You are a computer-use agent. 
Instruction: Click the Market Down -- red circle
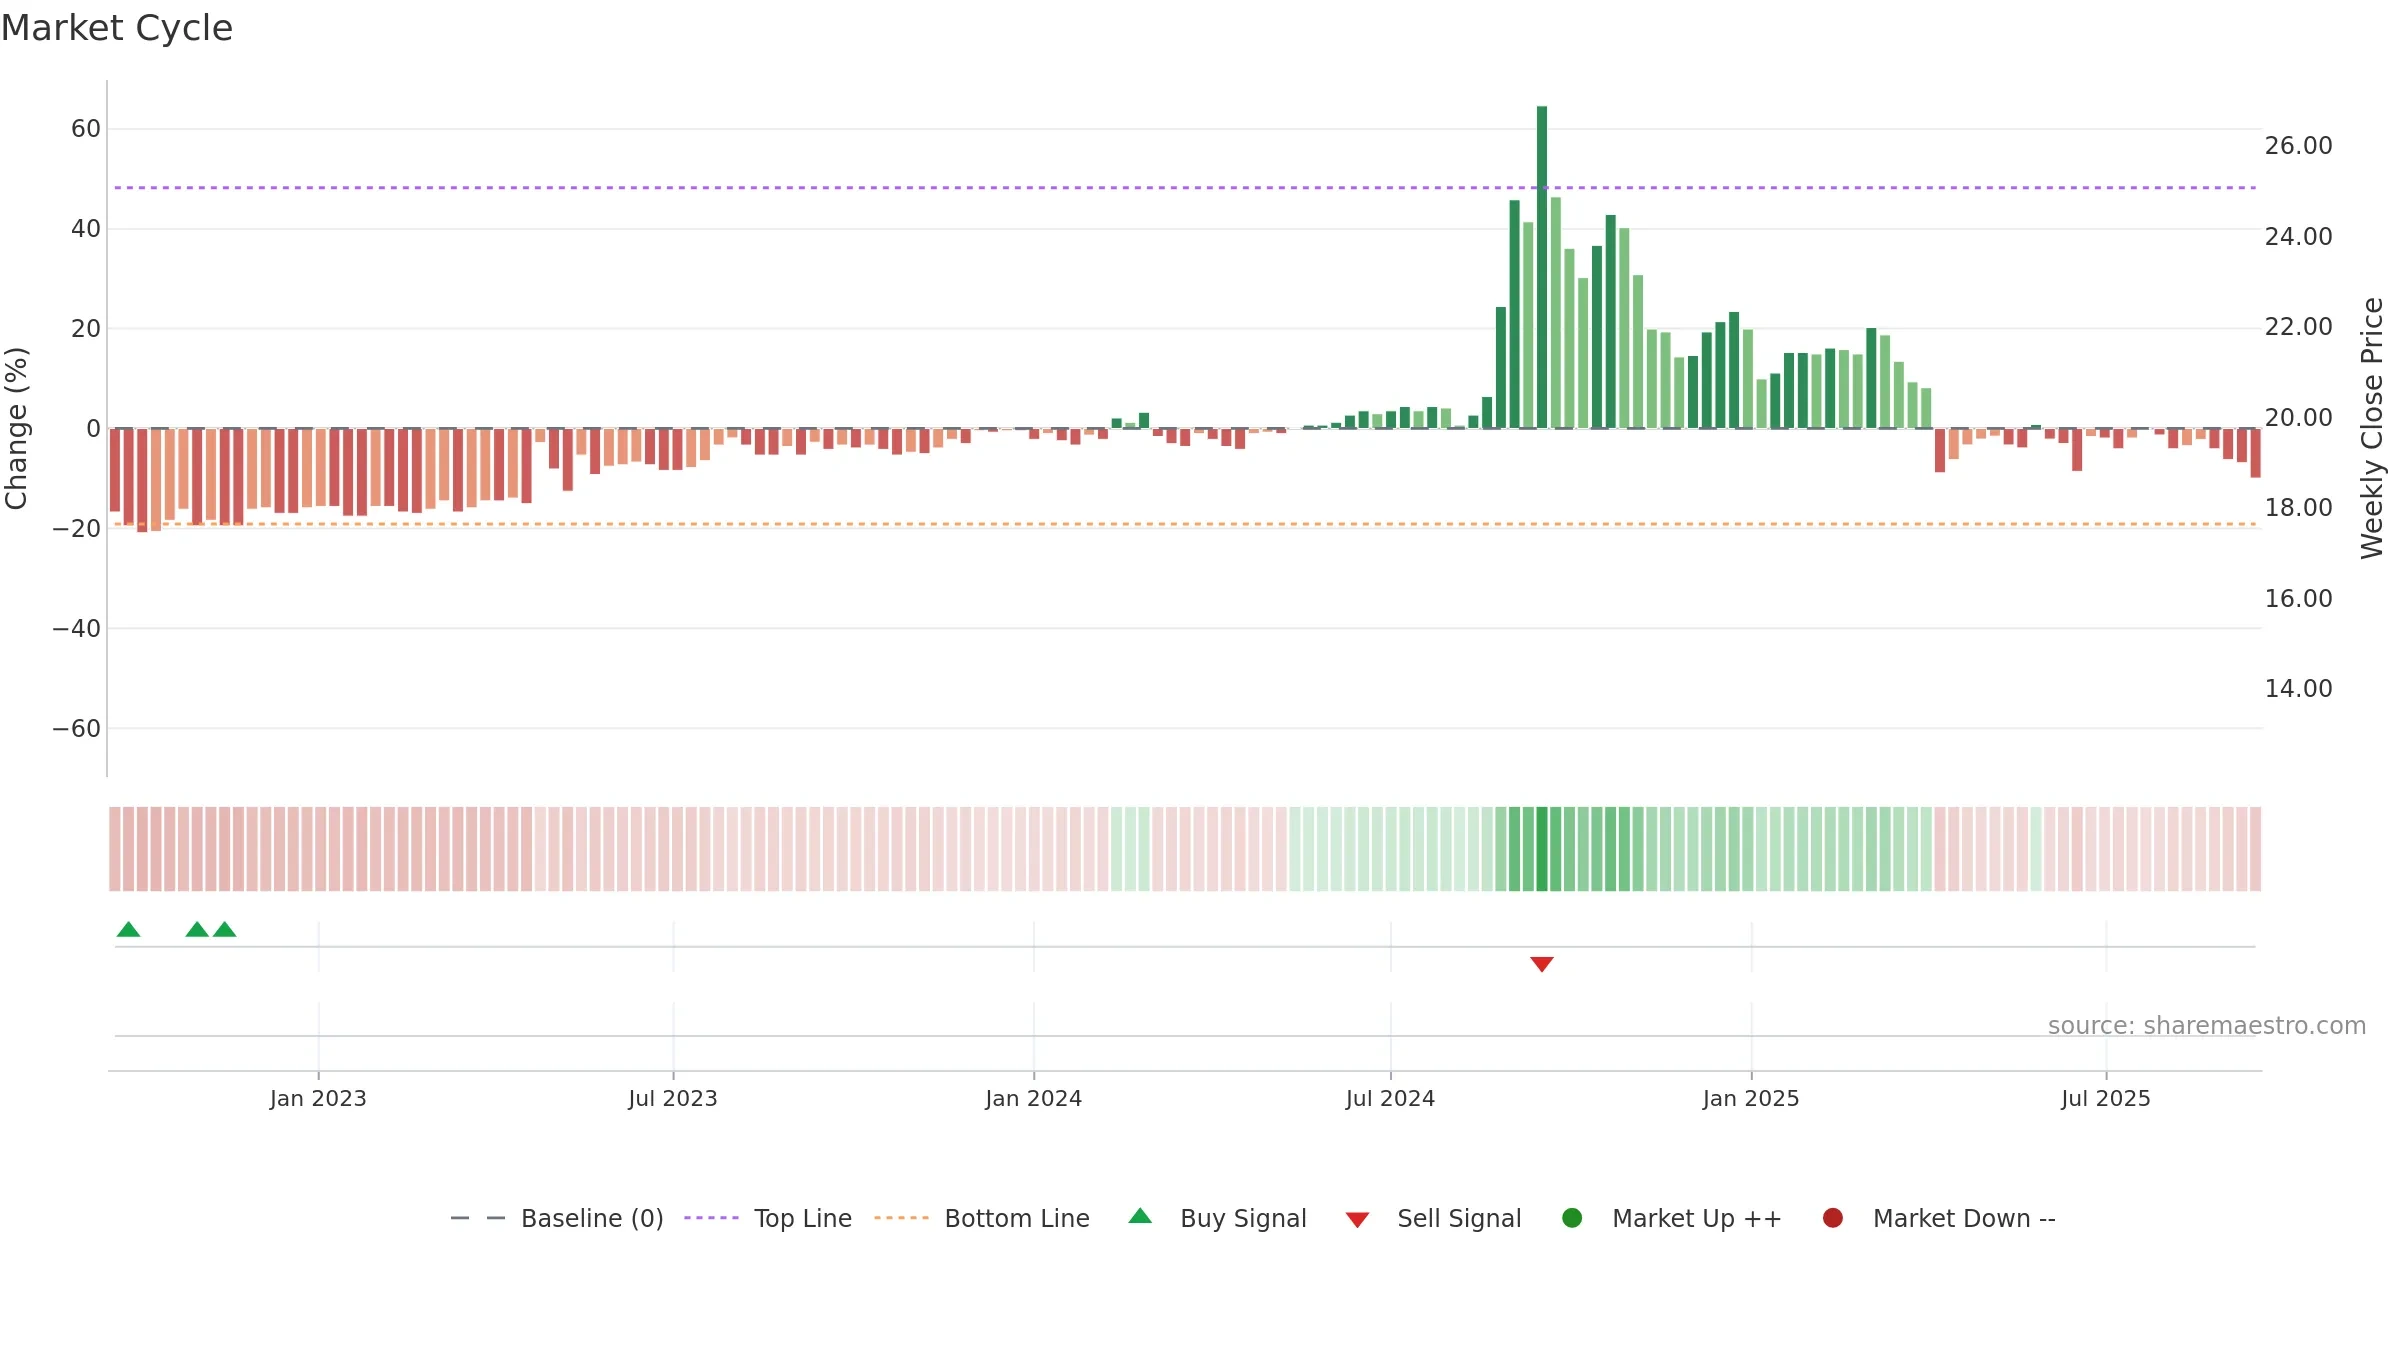(x=1833, y=1218)
